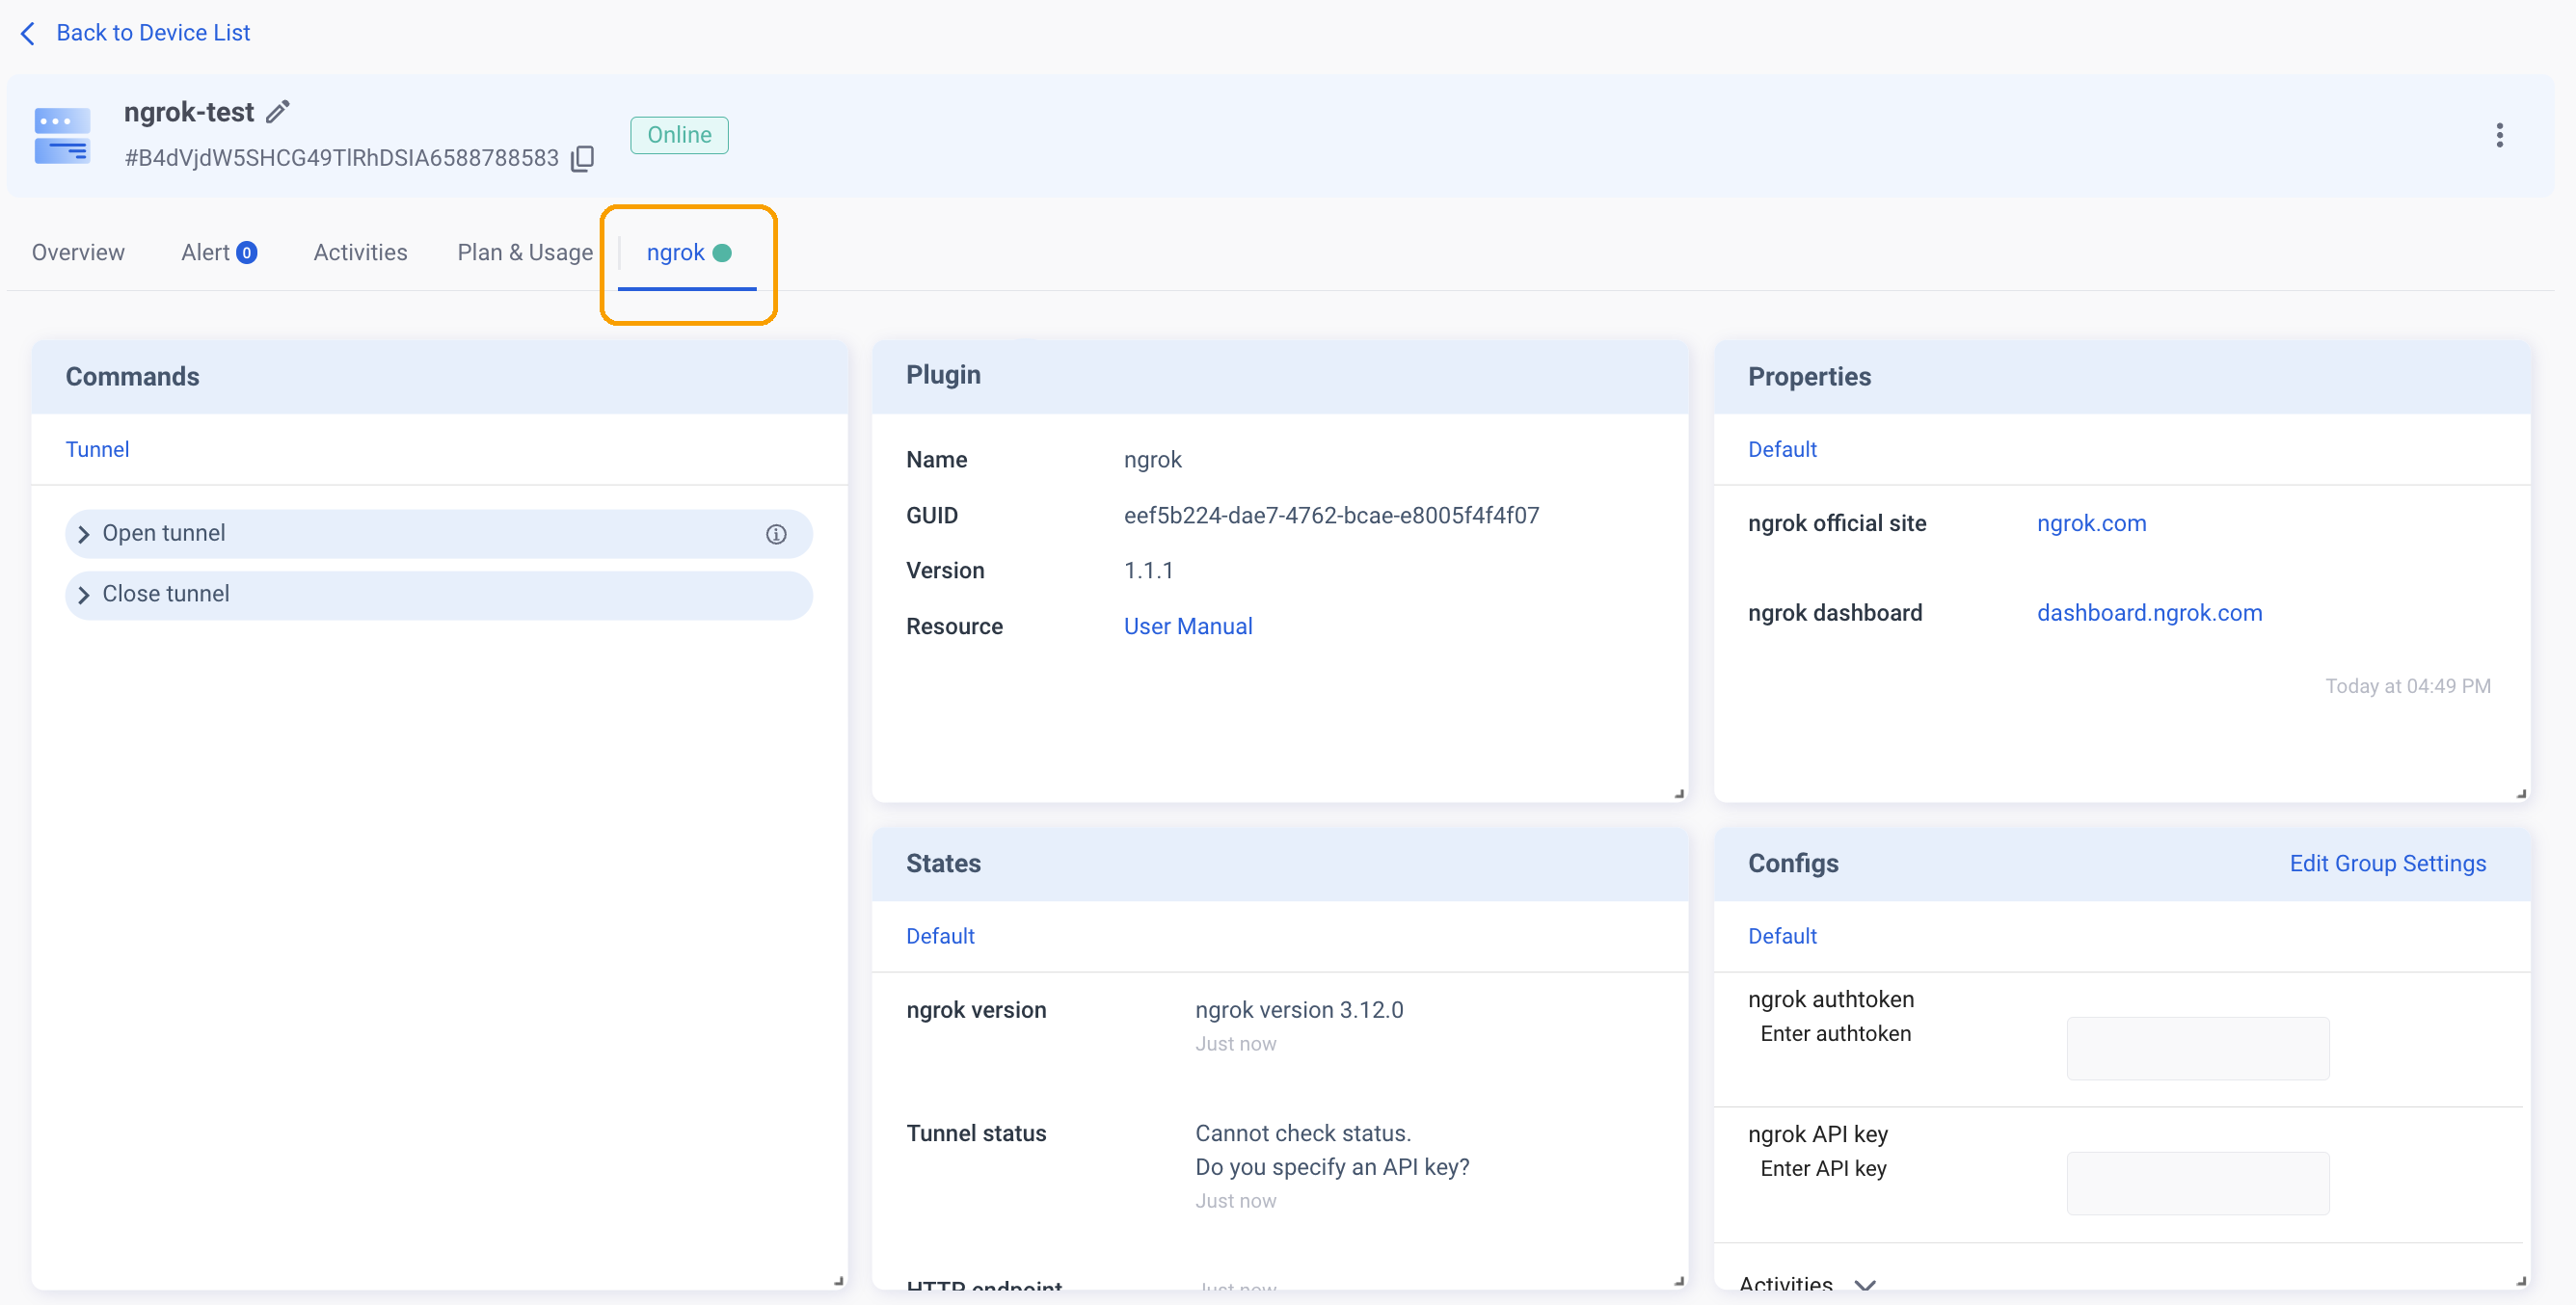The height and width of the screenshot is (1305, 2576).
Task: Open the ngrok.com link
Action: [x=2091, y=524]
